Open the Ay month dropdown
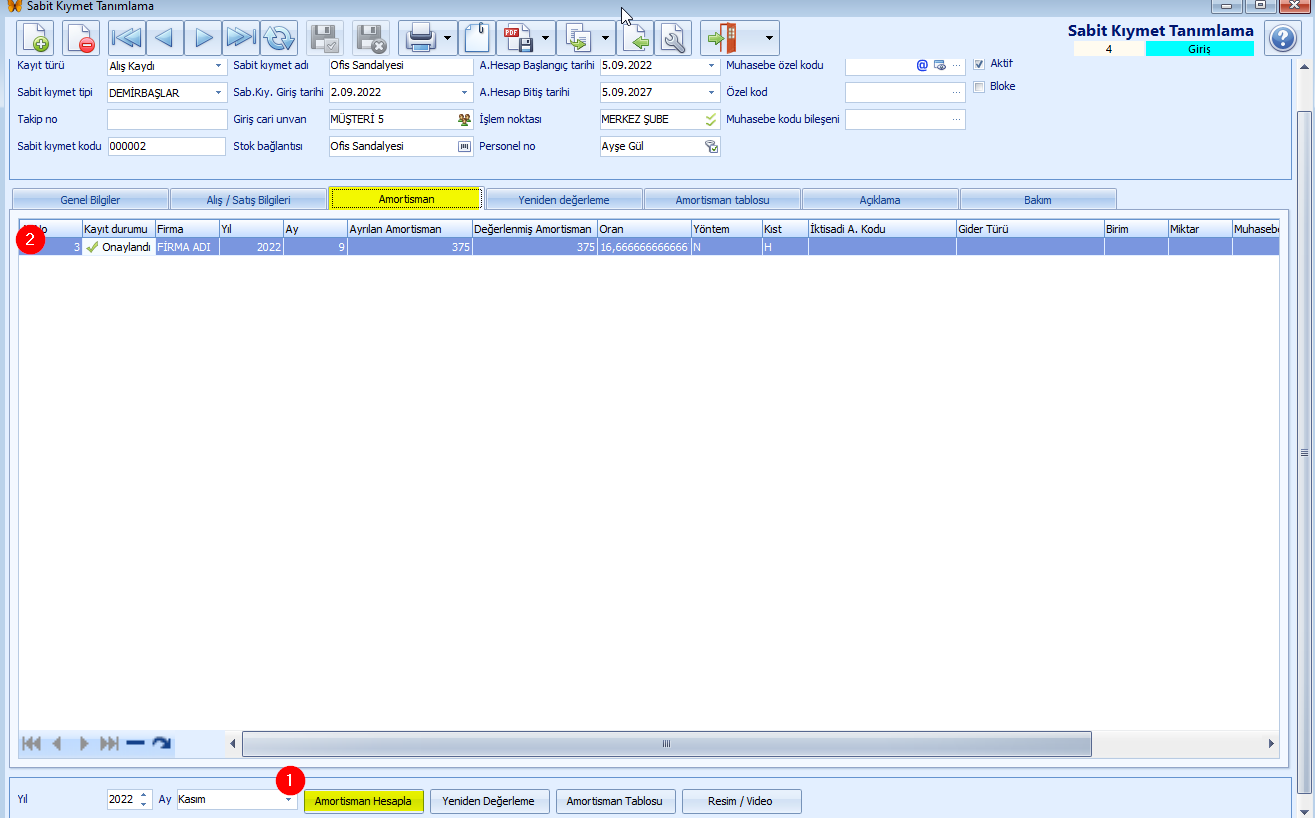This screenshot has height=818, width=1315. point(288,800)
